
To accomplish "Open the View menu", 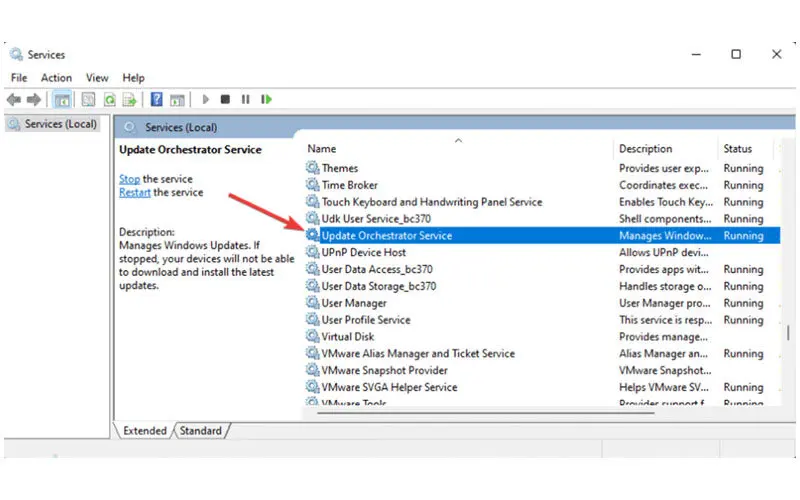I will tap(97, 78).
